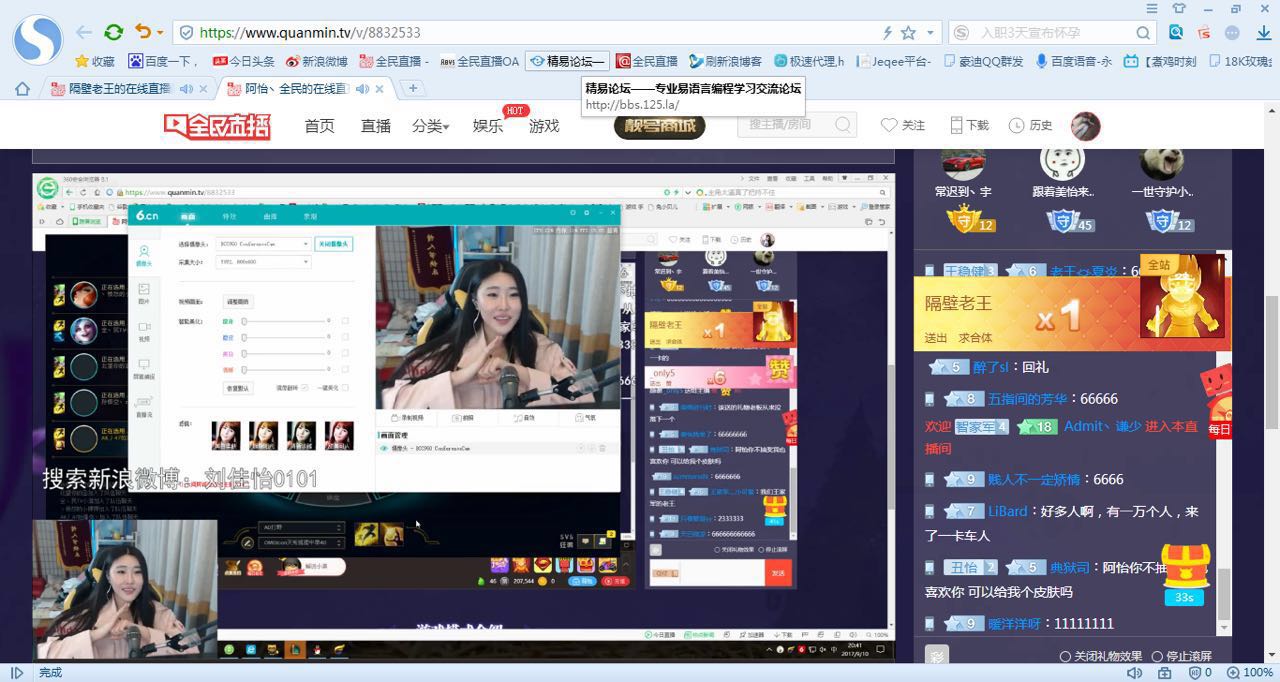Open the back-button history dropdown arrow
Screen dimensions: 1280x682
tap(160, 32)
